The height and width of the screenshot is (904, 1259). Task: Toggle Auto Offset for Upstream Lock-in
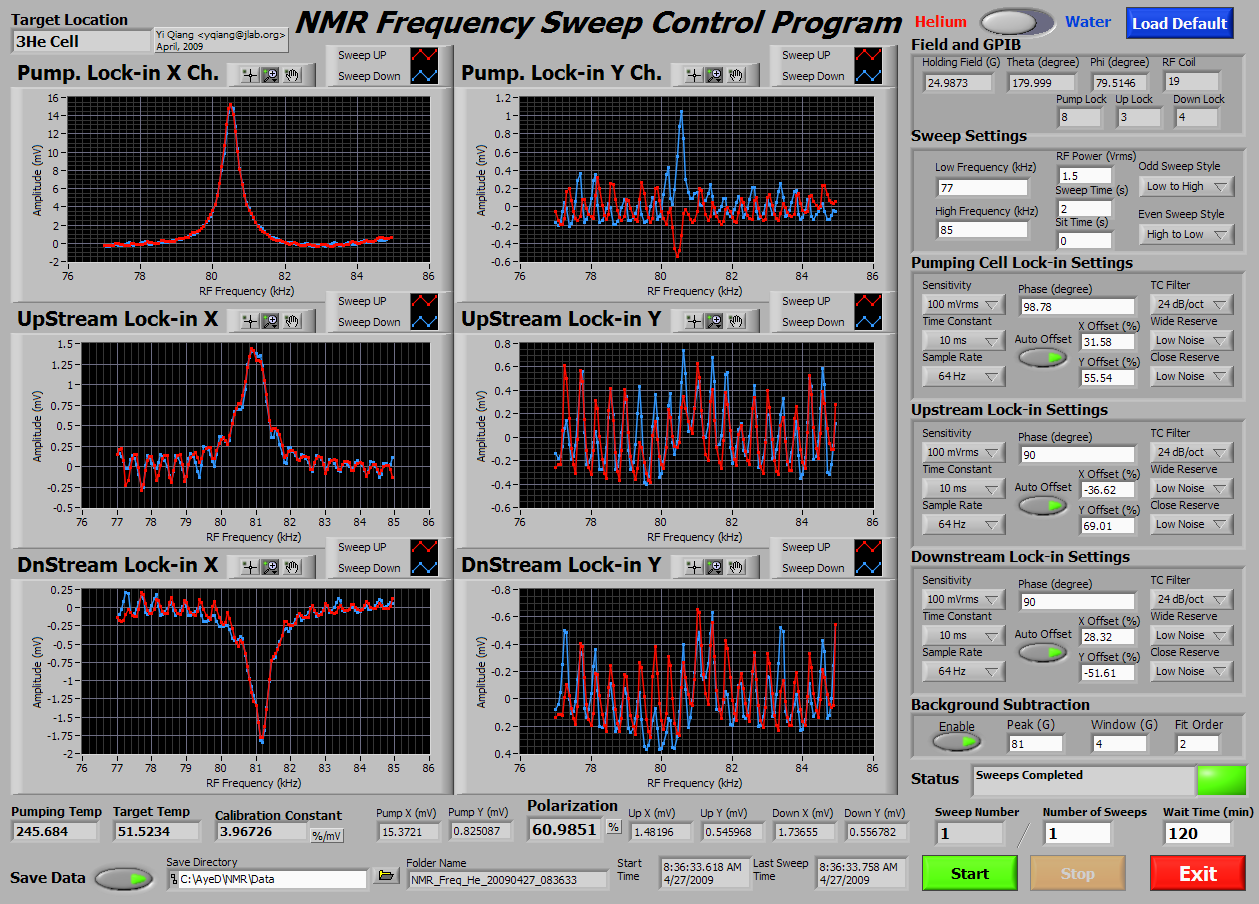1042,505
